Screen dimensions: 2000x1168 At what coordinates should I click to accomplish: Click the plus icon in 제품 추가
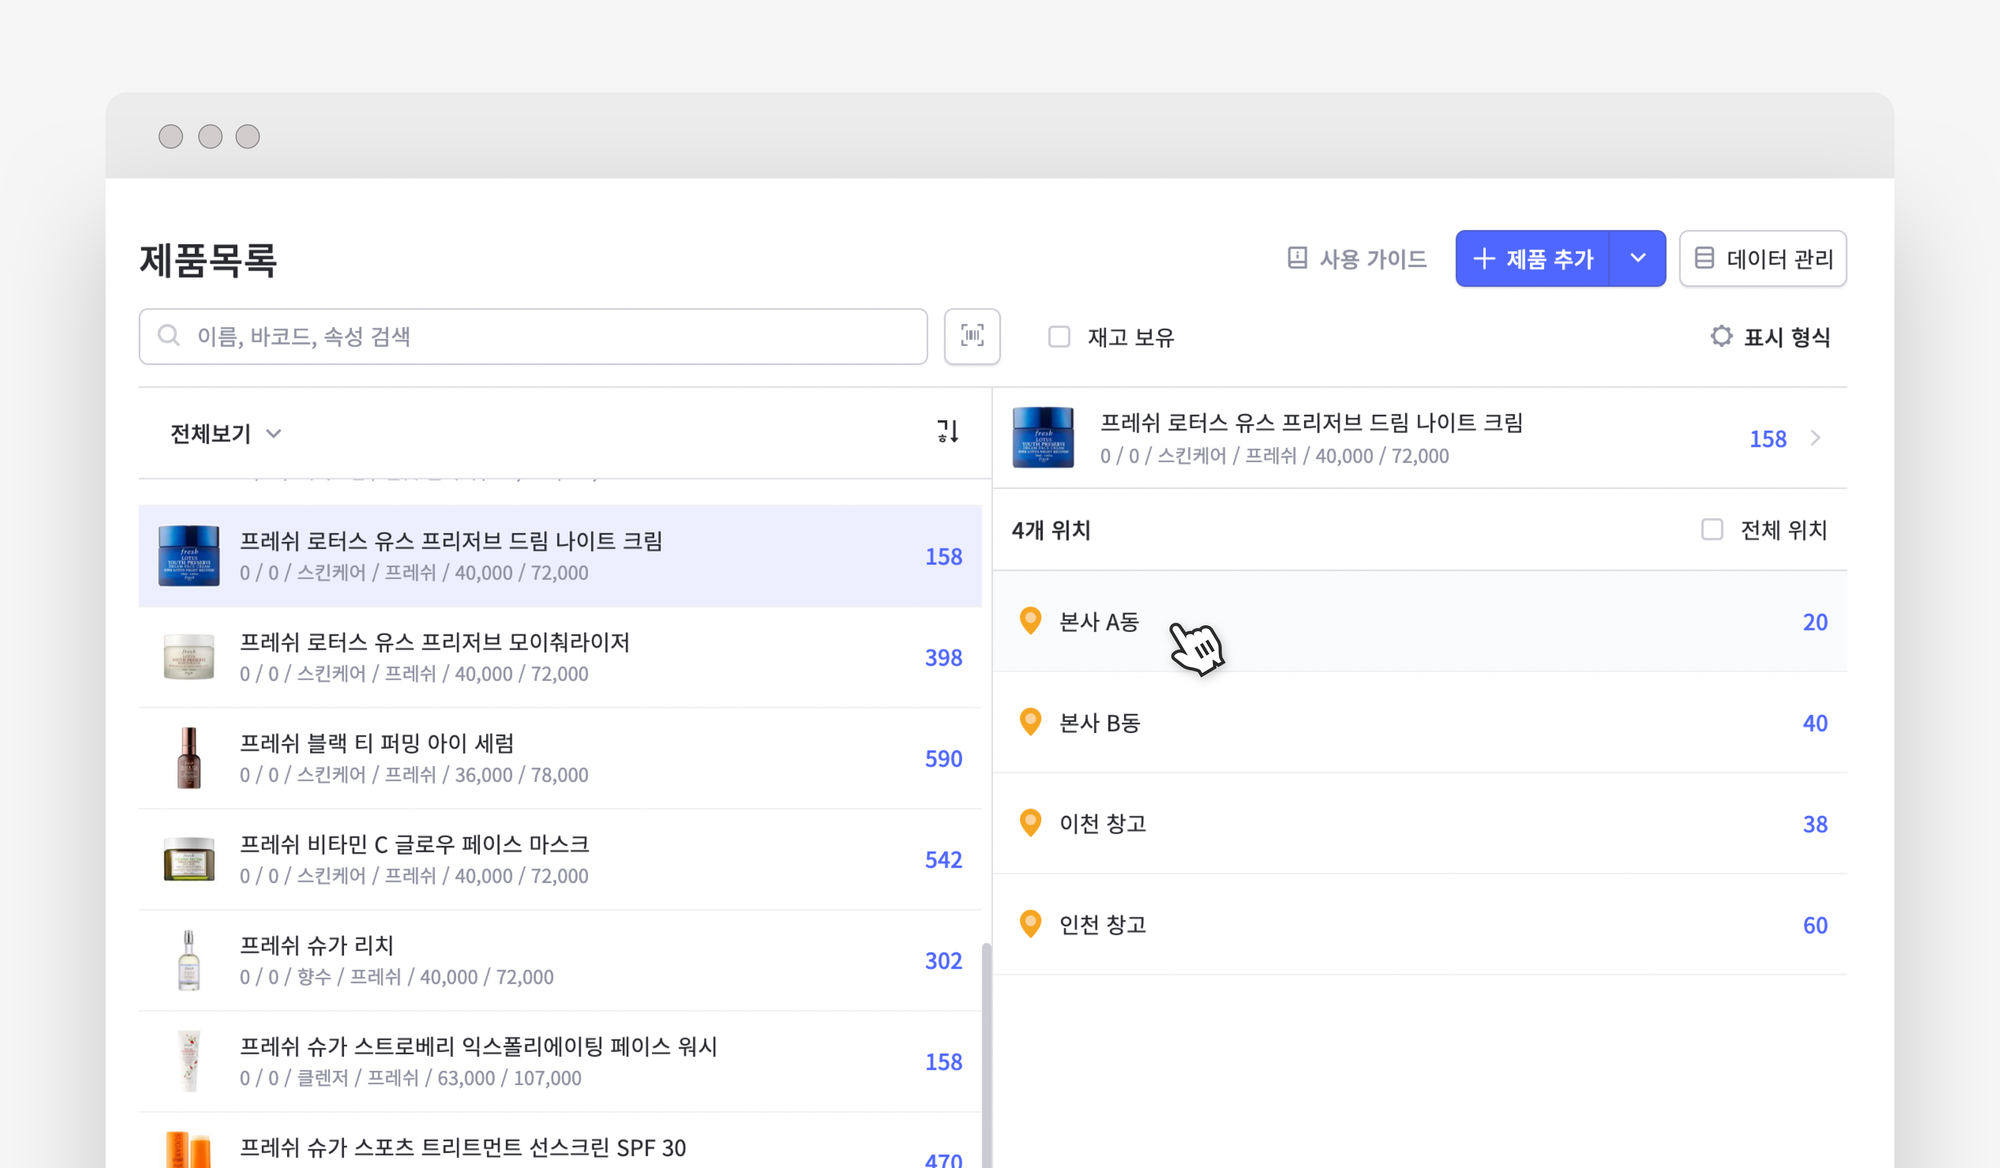pyautogui.click(x=1484, y=259)
